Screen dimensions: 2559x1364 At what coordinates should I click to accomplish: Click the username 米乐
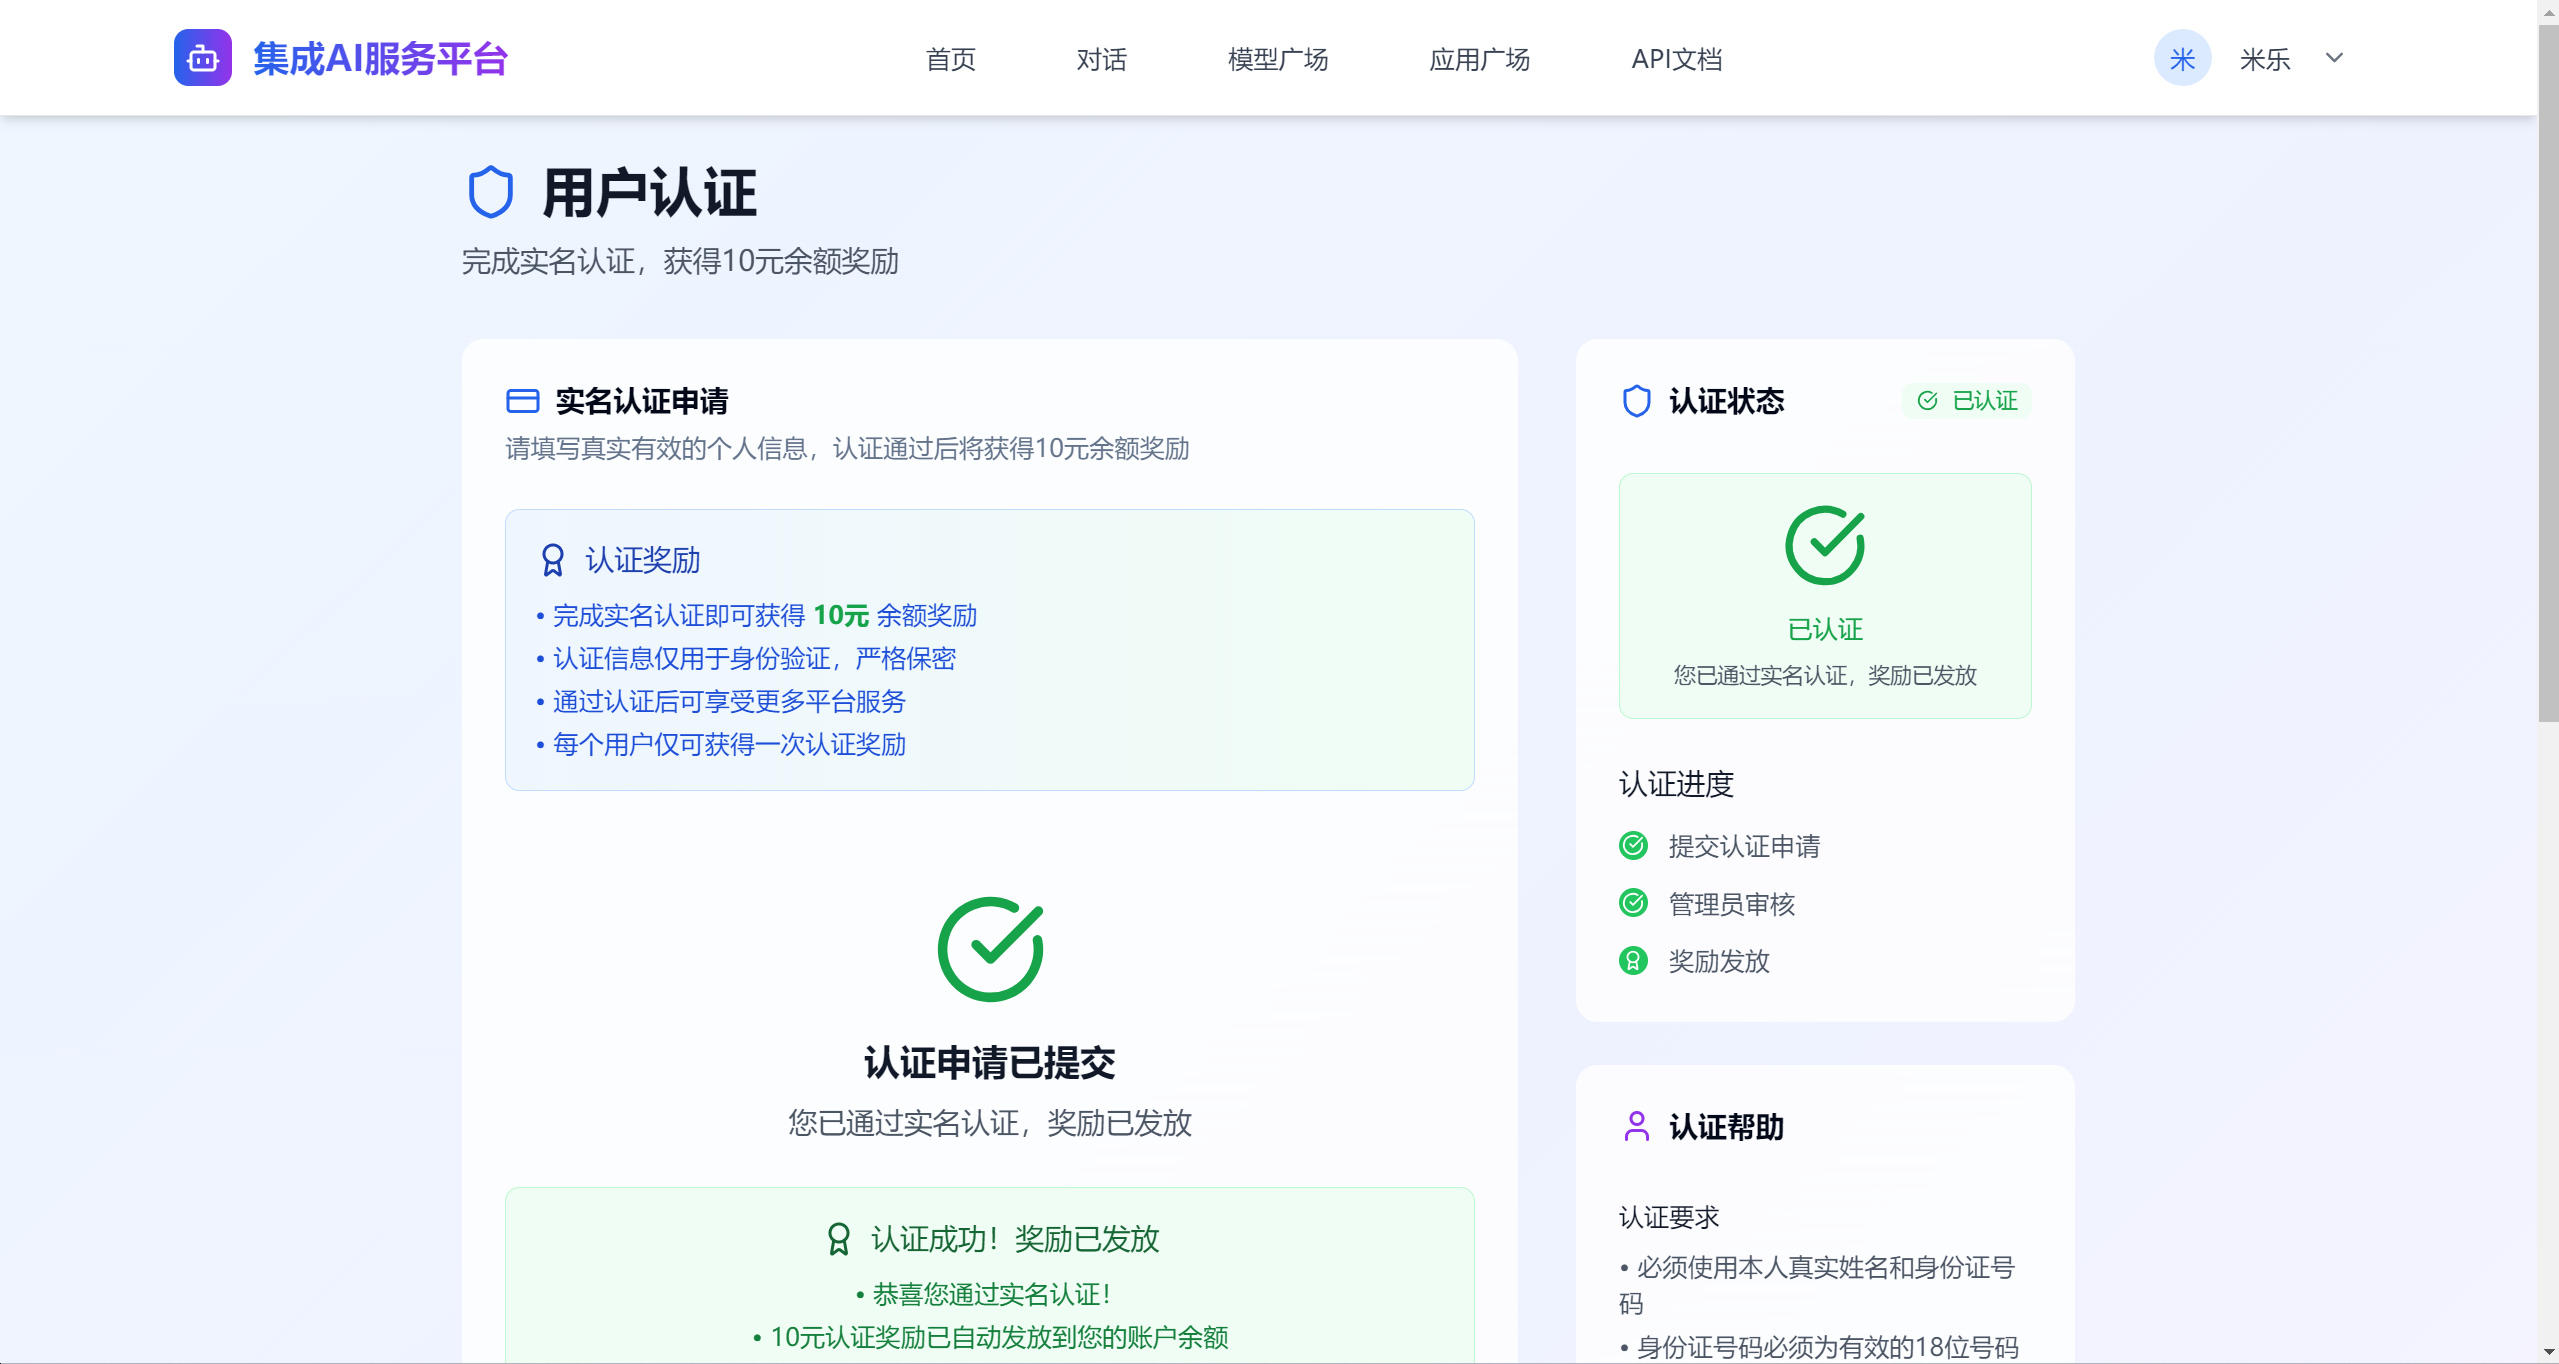2265,59
